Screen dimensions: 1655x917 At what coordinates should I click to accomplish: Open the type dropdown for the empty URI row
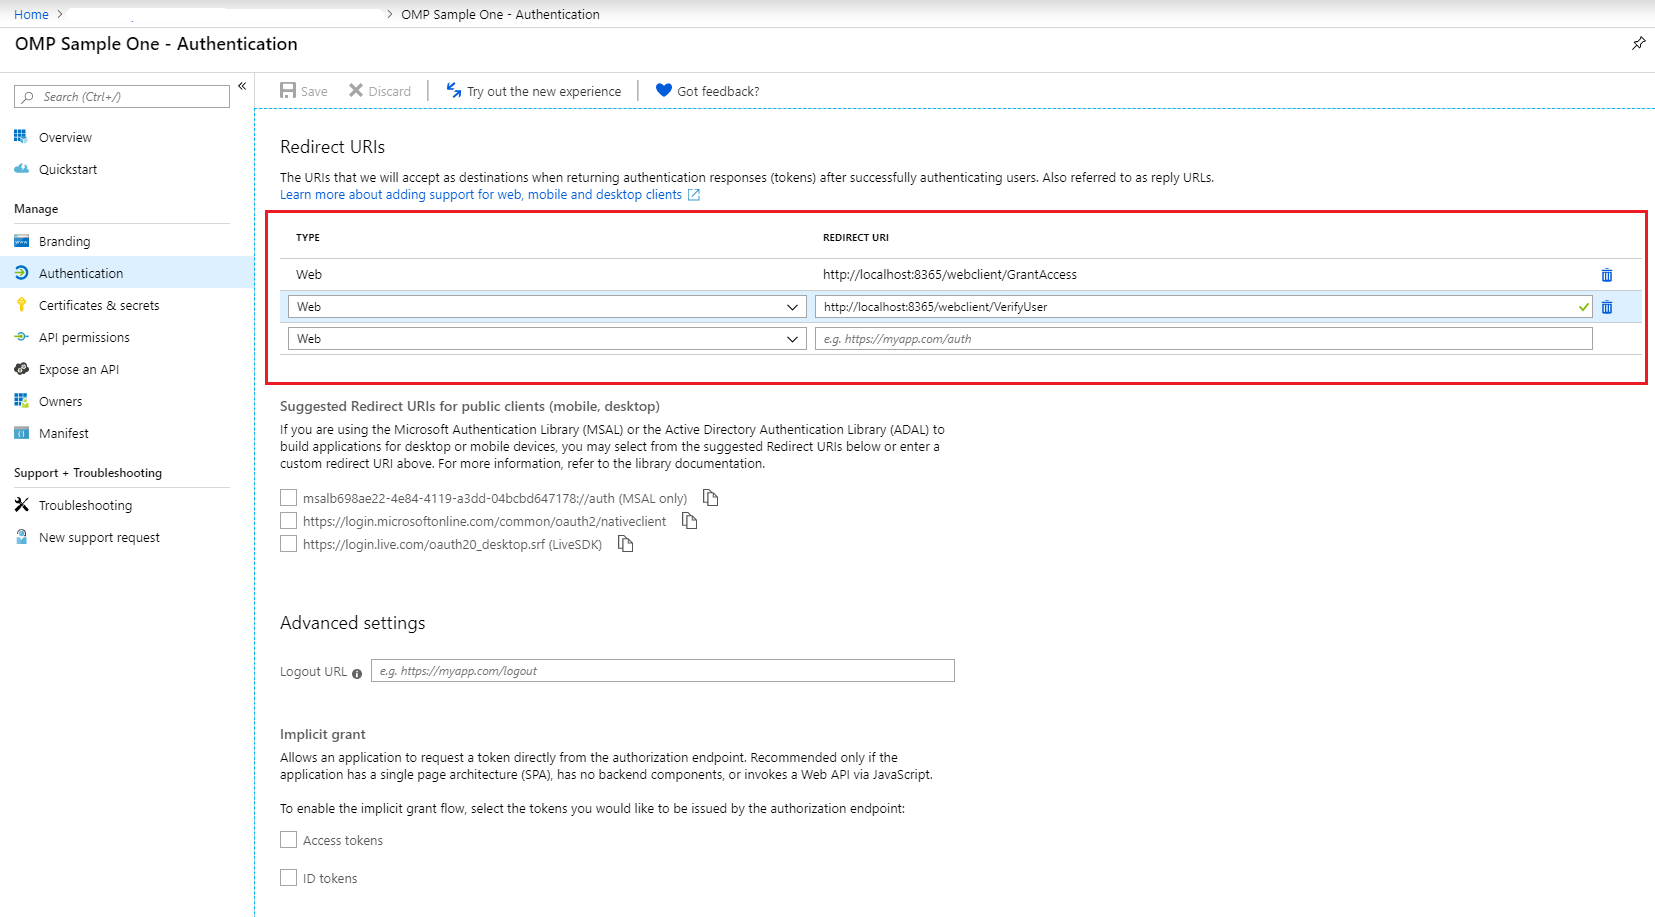547,339
